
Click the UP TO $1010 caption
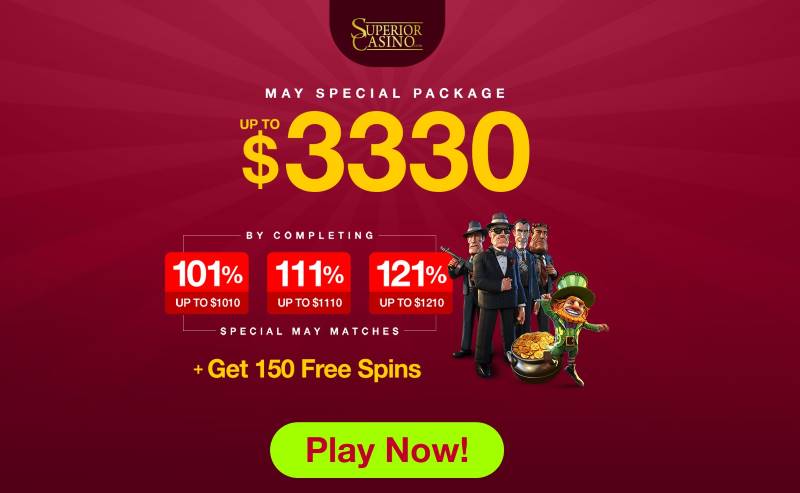click(x=207, y=303)
